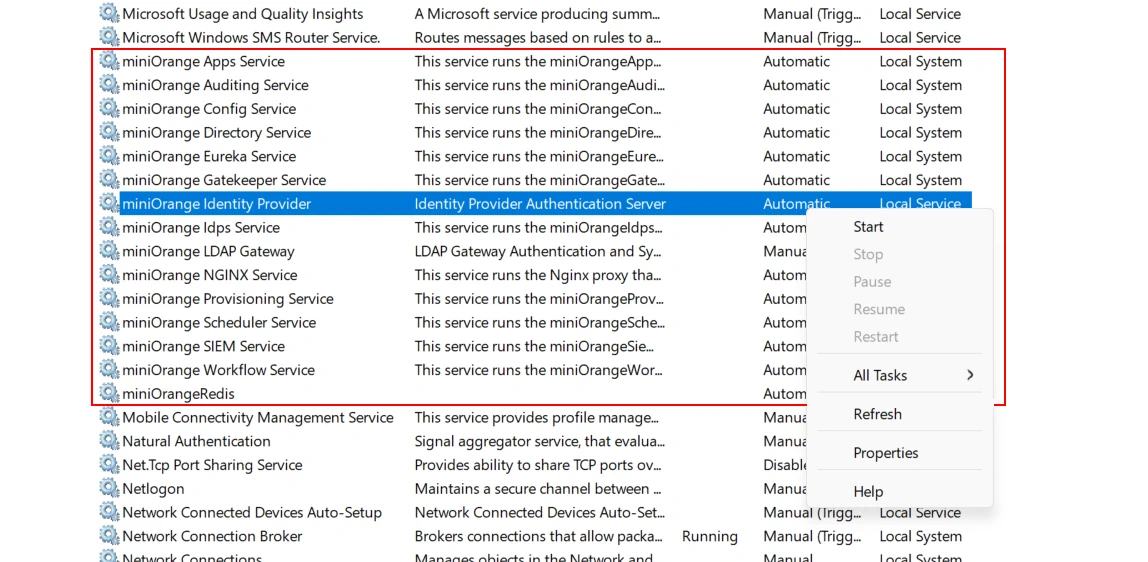Select the Mobile Connectivity Management Service name
The image size is (1148, 562).
click(258, 417)
